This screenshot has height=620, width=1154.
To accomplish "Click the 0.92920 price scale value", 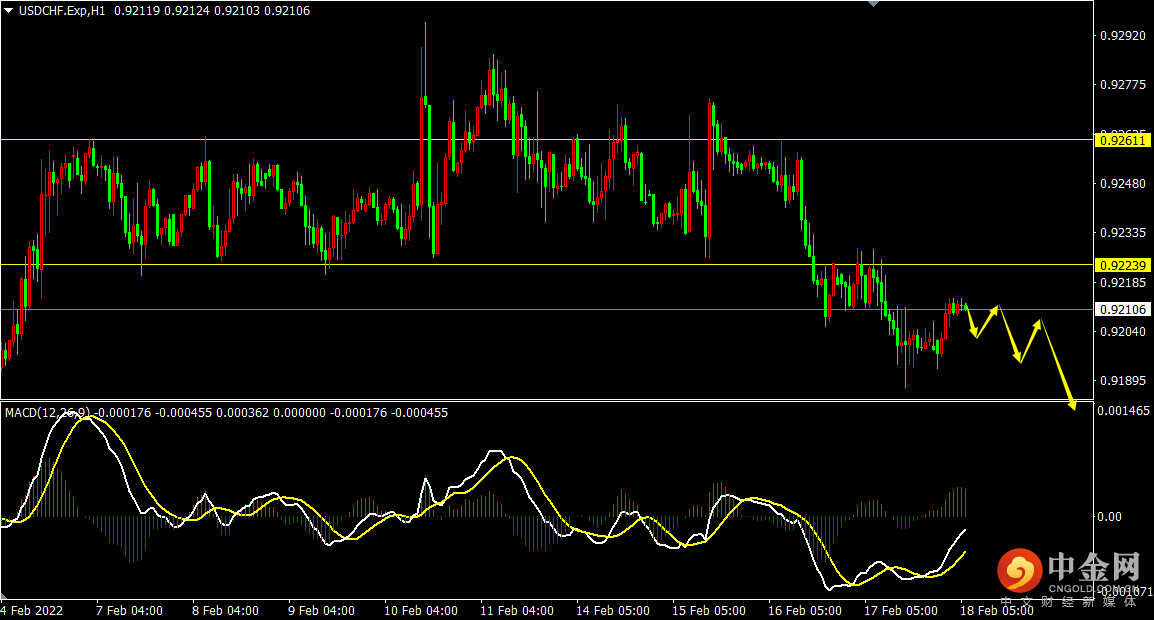I will 1122,36.
